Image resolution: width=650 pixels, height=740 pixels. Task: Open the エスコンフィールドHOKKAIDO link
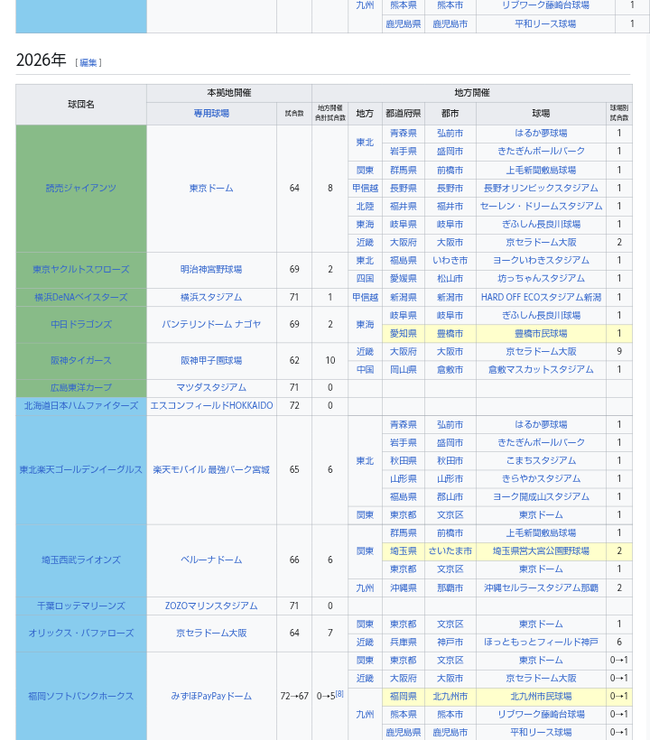coord(211,405)
